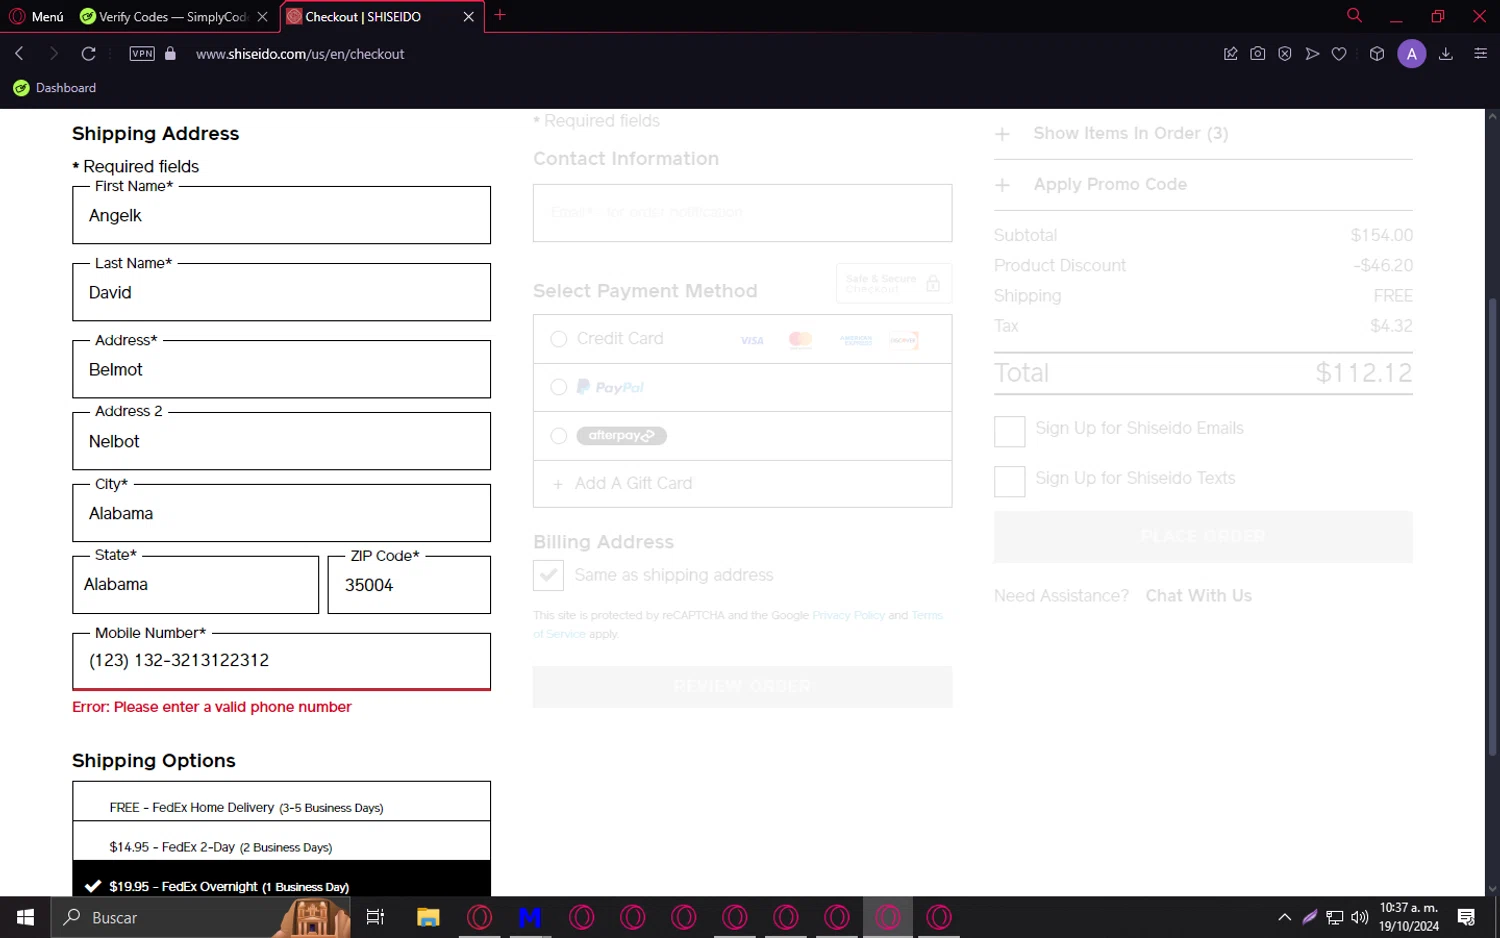Click the Mobile Number input field
The width and height of the screenshot is (1500, 938).
pyautogui.click(x=281, y=661)
